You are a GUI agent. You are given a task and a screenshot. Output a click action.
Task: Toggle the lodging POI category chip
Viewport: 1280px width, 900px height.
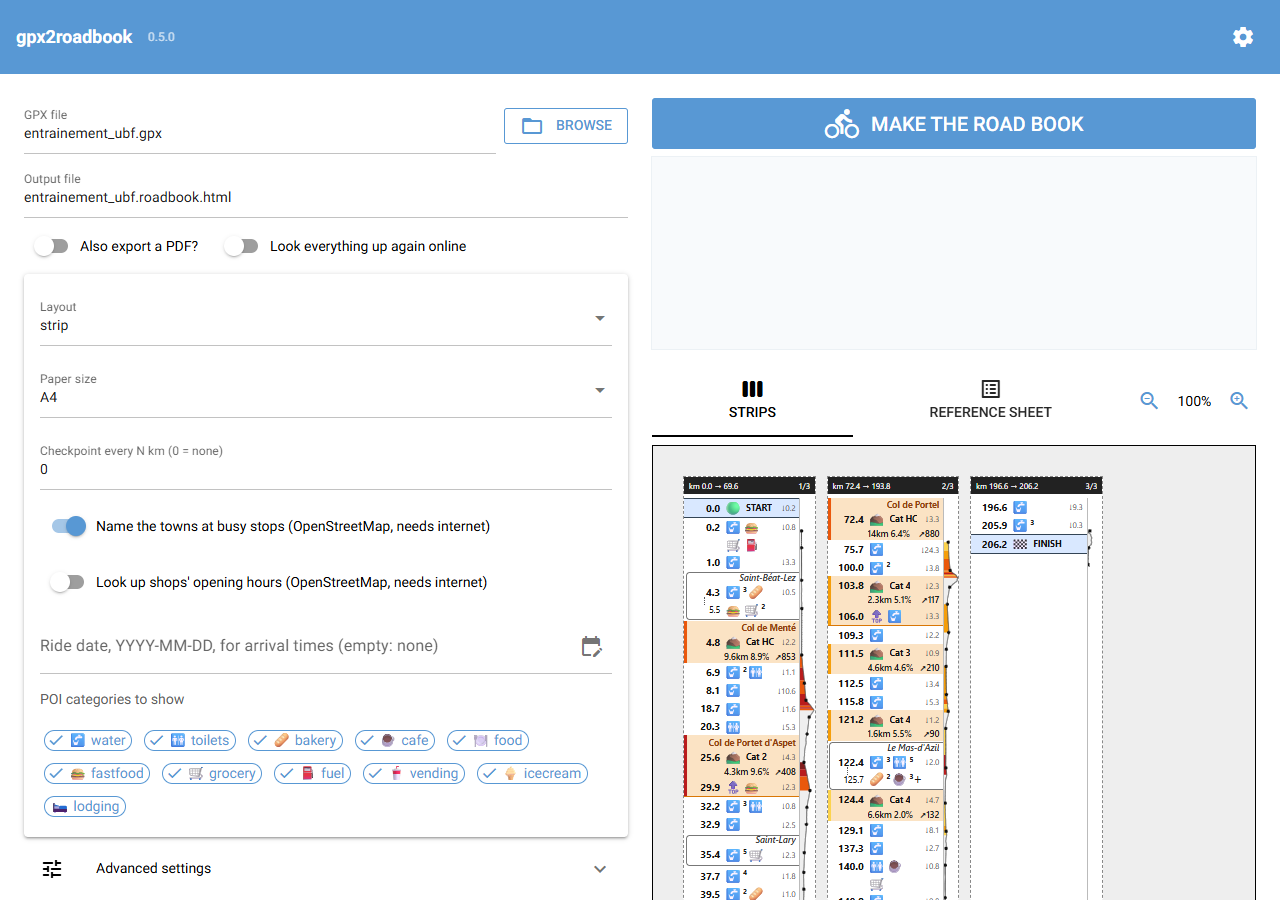coord(86,807)
